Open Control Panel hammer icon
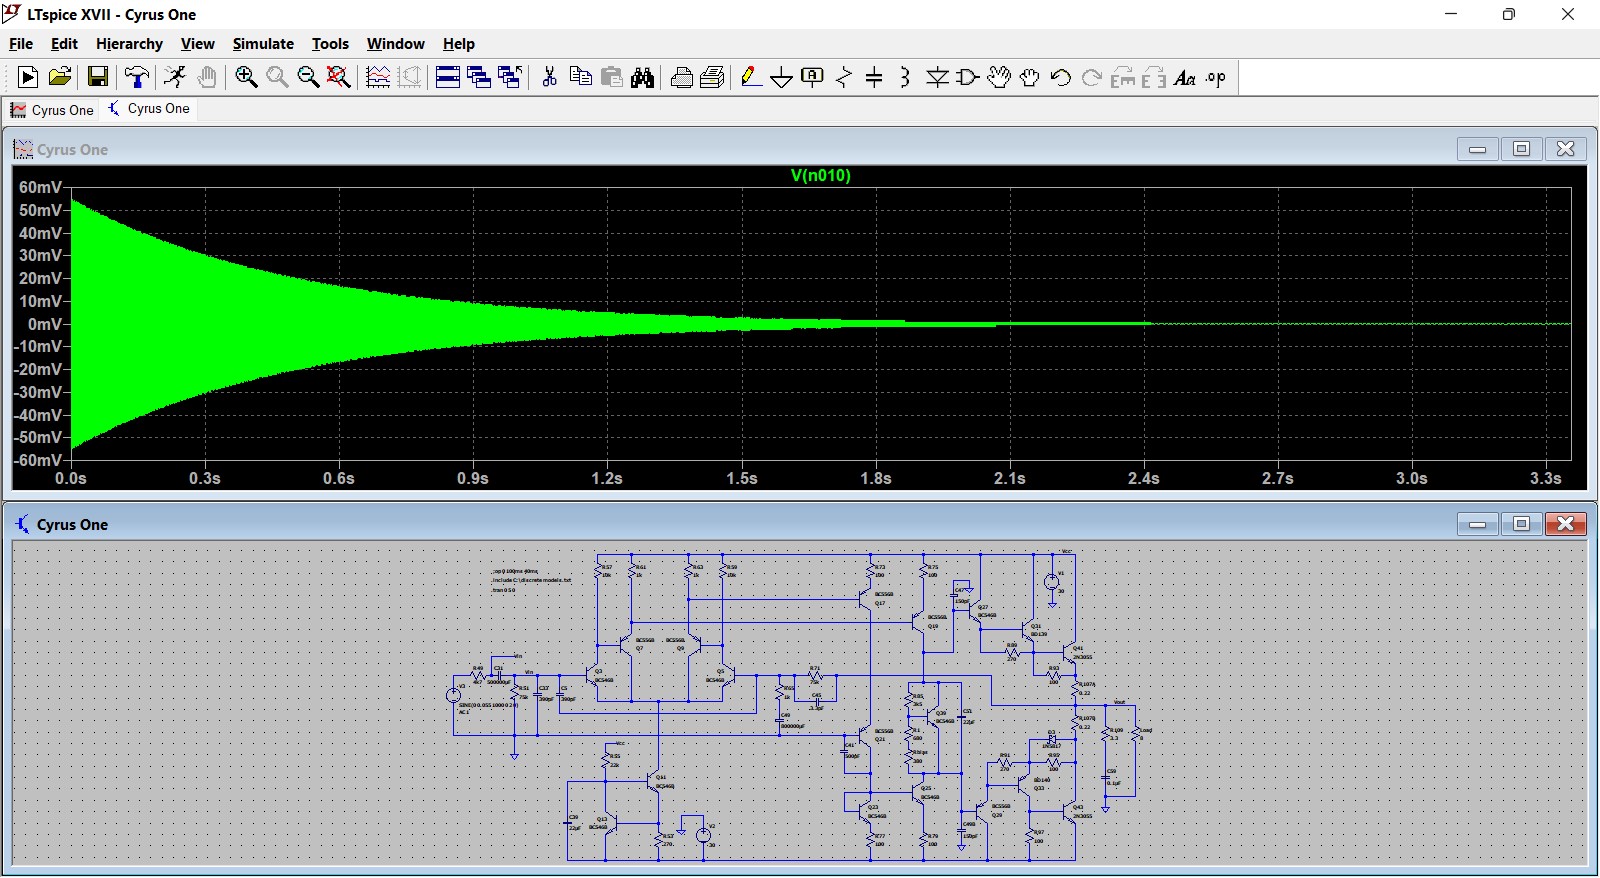1600x878 pixels. click(x=137, y=77)
